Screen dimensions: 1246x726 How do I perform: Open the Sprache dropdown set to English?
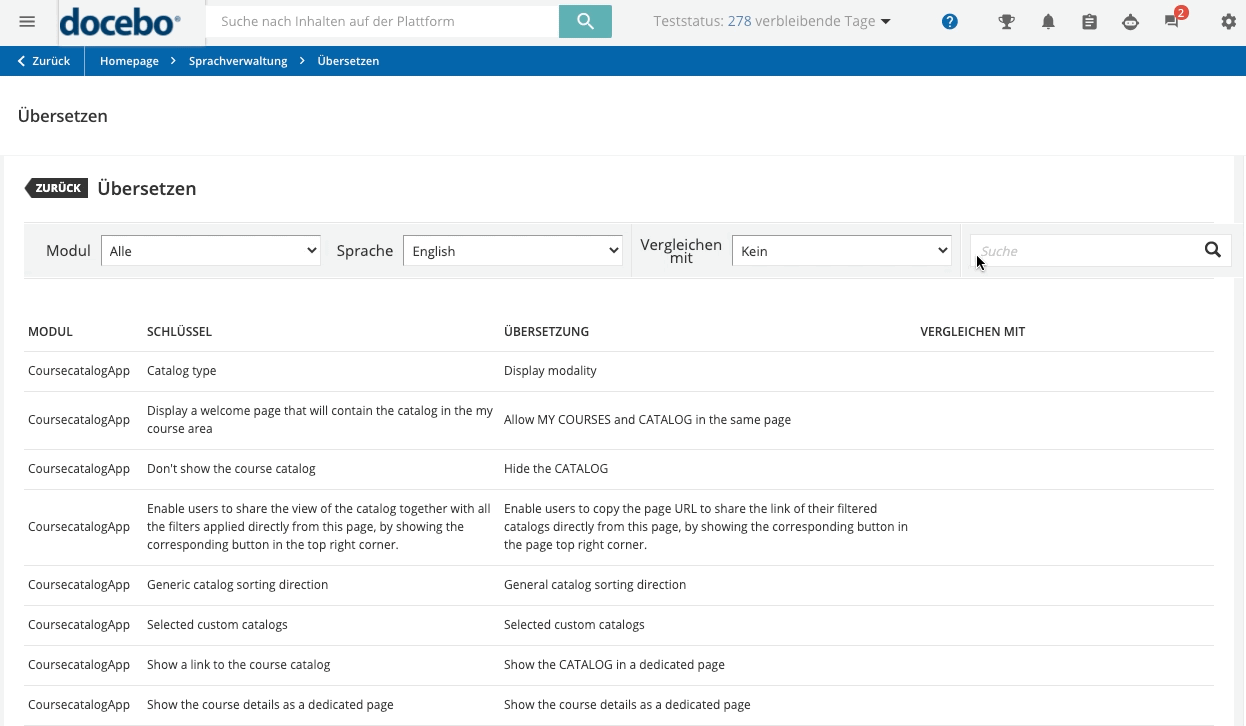[513, 251]
